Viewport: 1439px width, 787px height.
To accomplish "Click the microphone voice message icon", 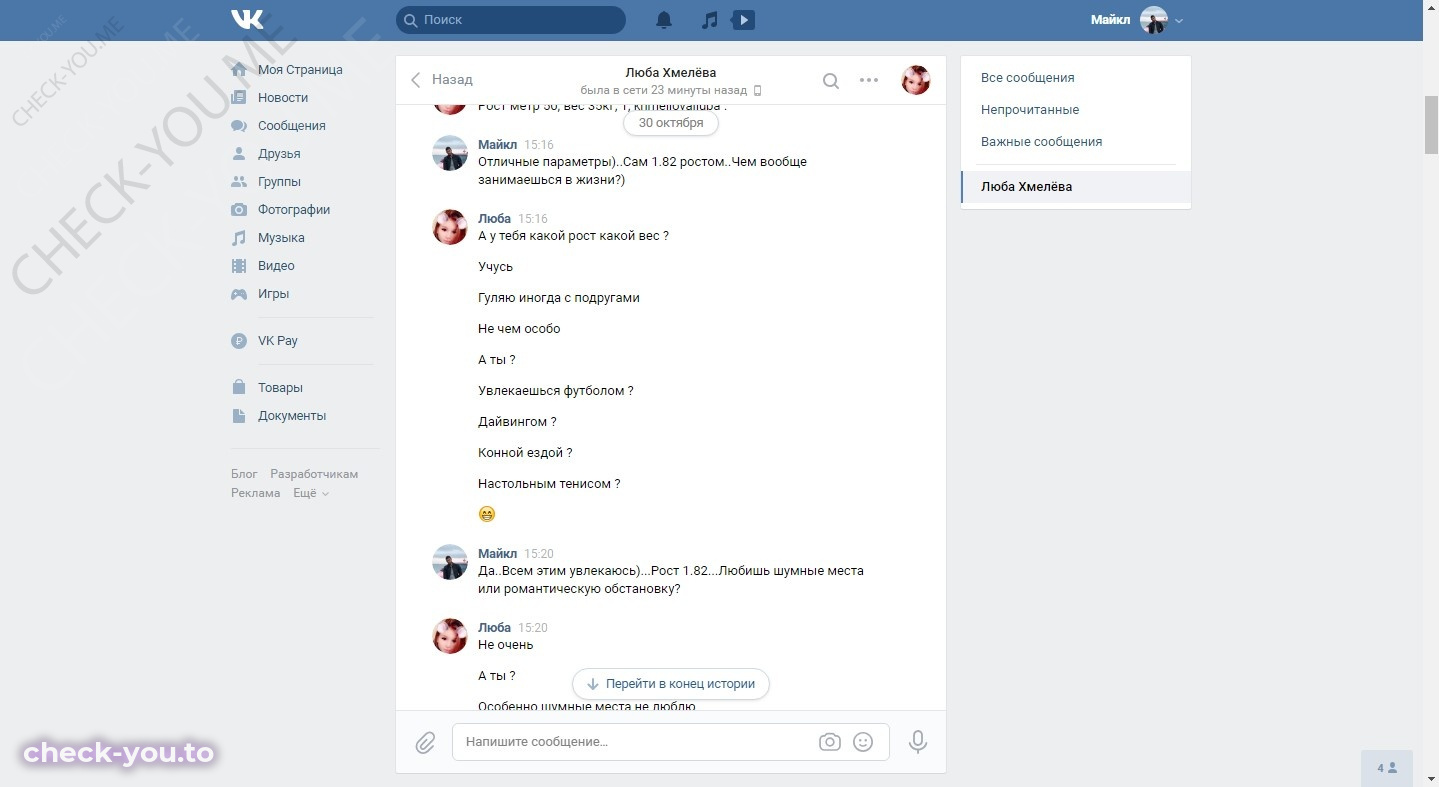I will click(x=918, y=742).
